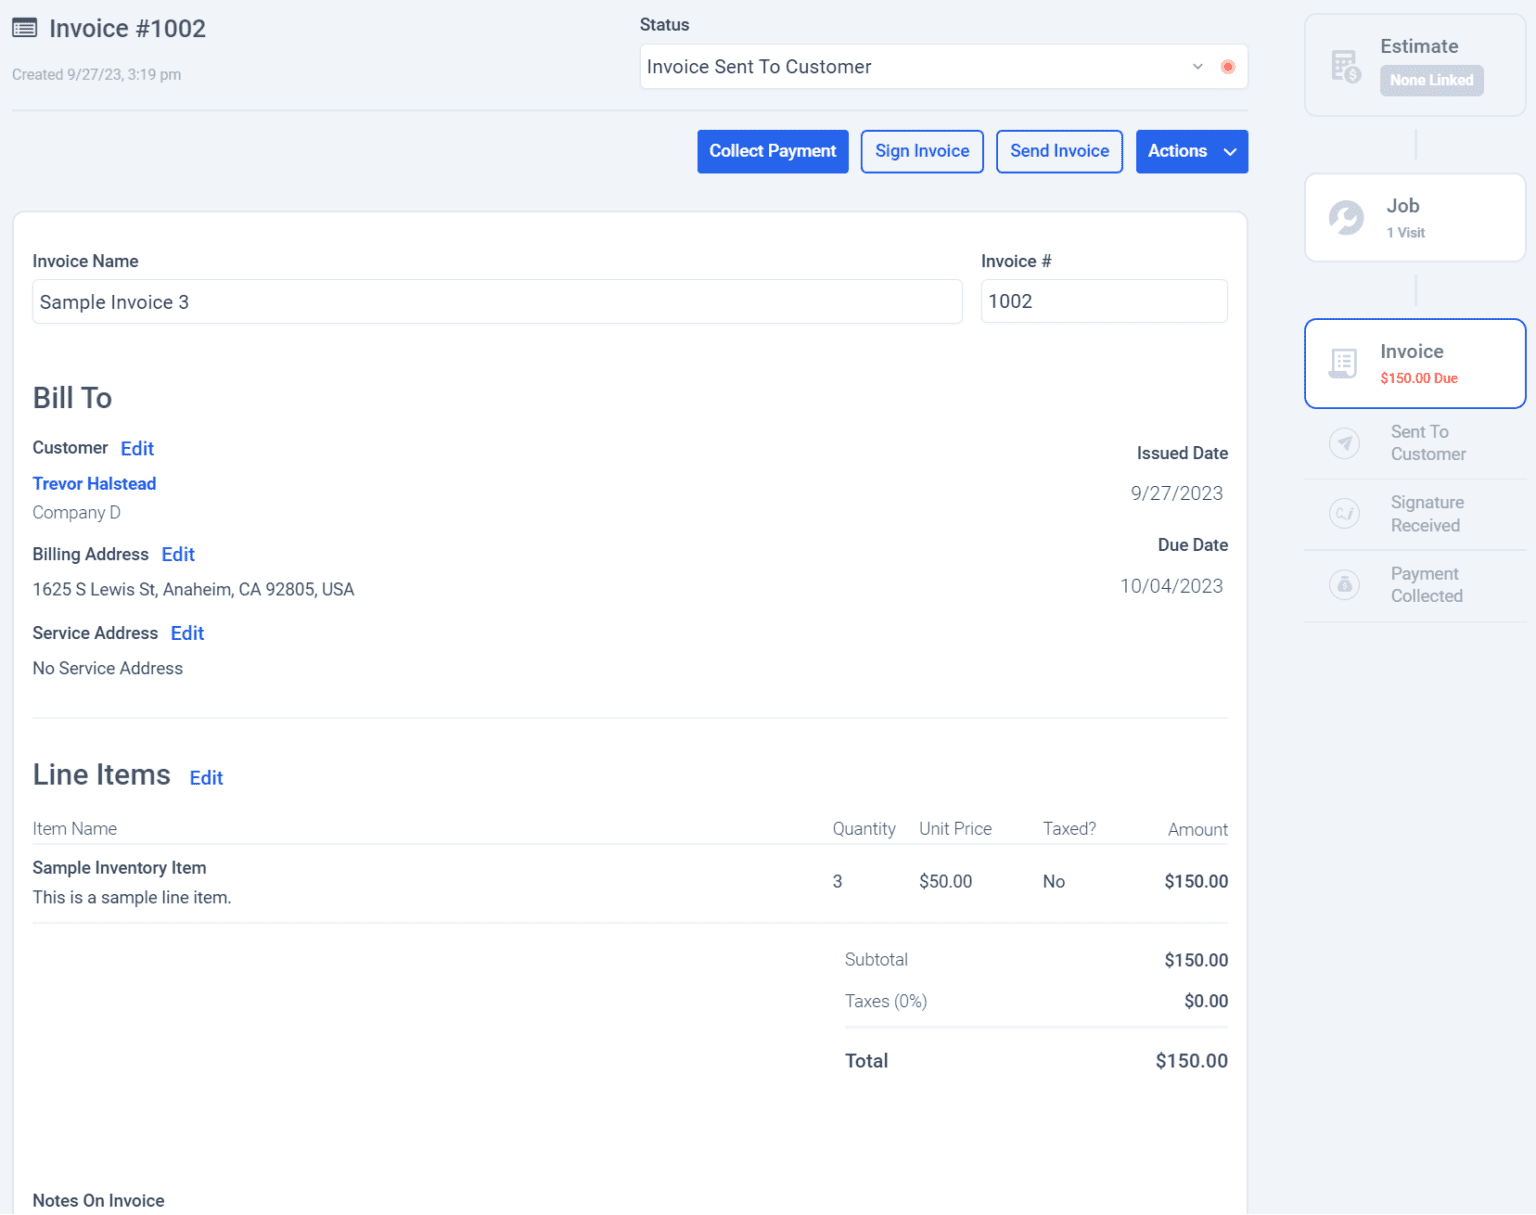Click the Estimate icon in the sidebar
Viewport: 1536px width, 1215px height.
point(1345,64)
